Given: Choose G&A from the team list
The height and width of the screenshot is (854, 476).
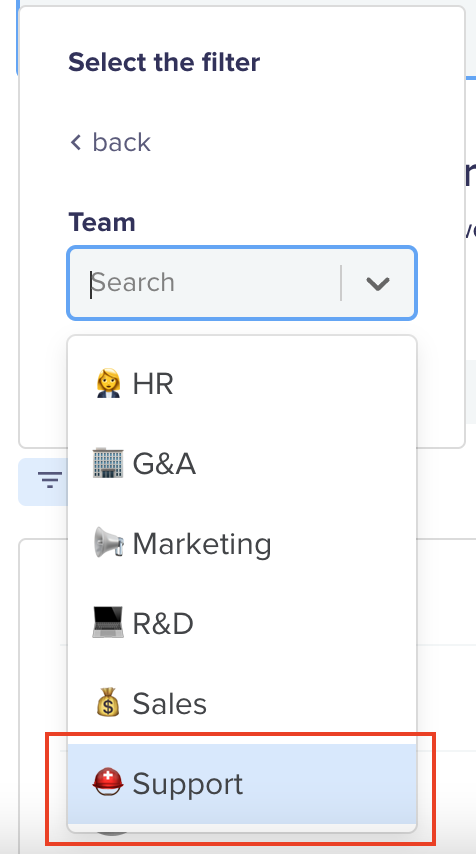Looking at the screenshot, I should 242,463.
